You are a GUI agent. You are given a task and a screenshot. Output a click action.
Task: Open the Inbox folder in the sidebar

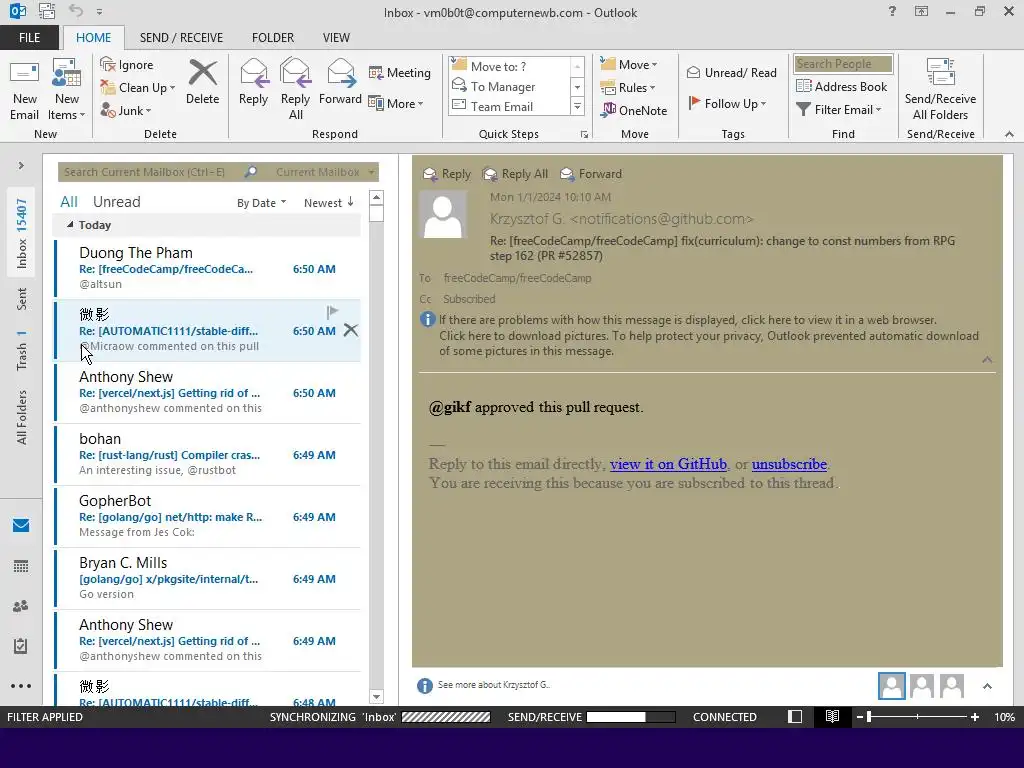(x=22, y=233)
